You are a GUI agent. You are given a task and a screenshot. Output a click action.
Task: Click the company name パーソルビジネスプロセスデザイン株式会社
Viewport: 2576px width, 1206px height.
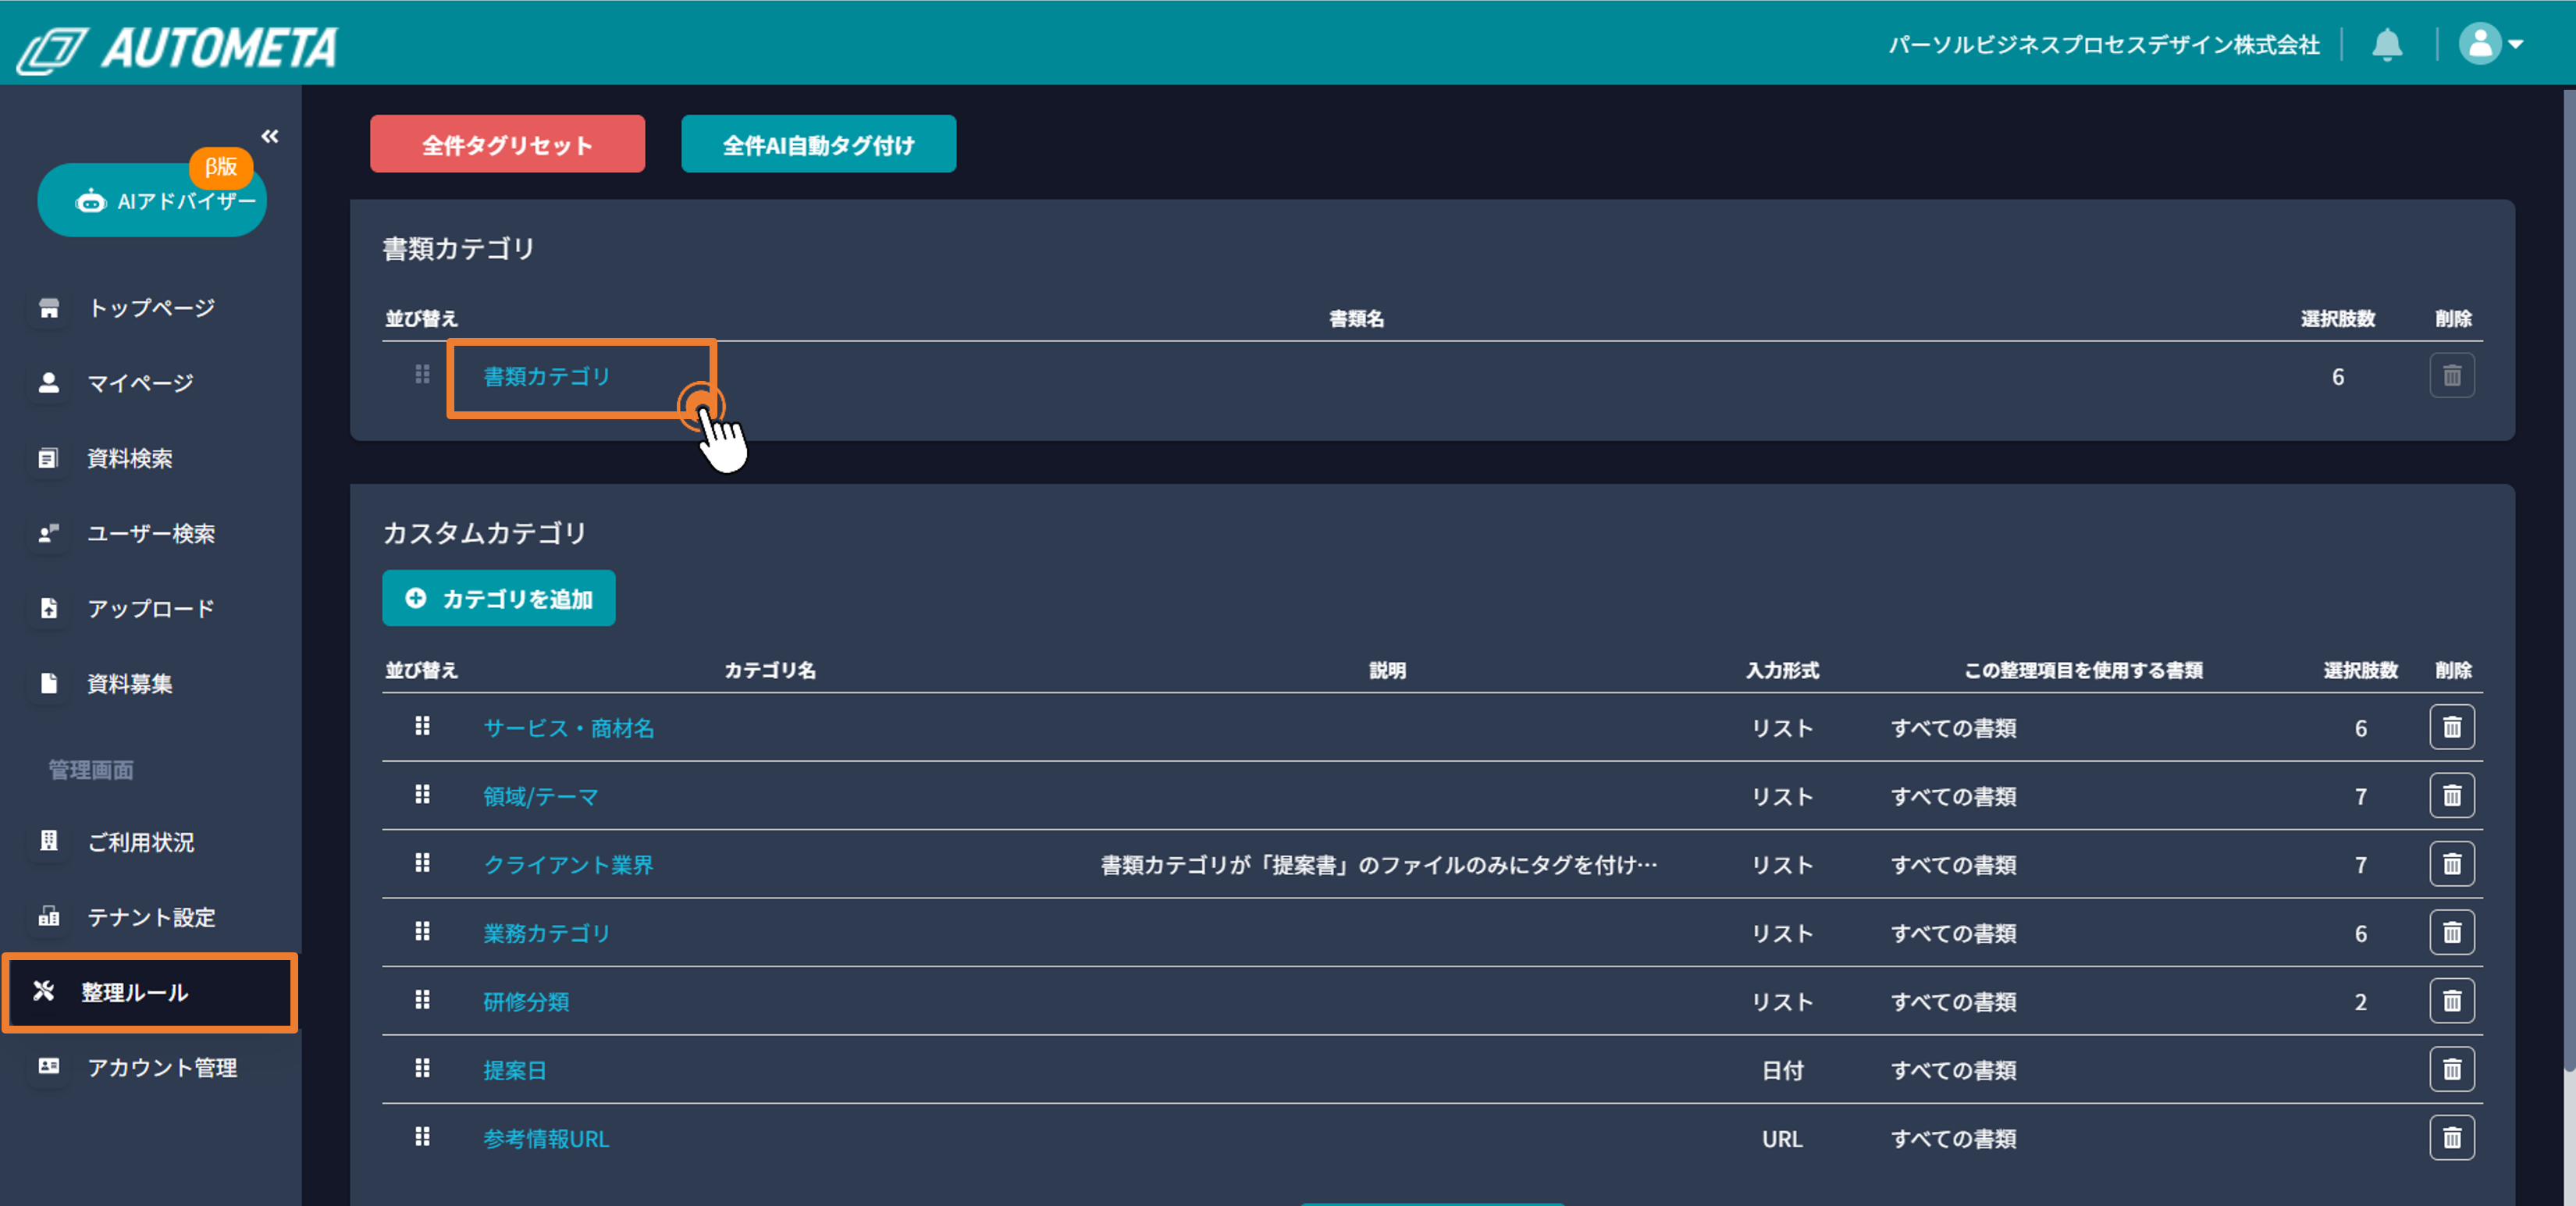[2103, 45]
